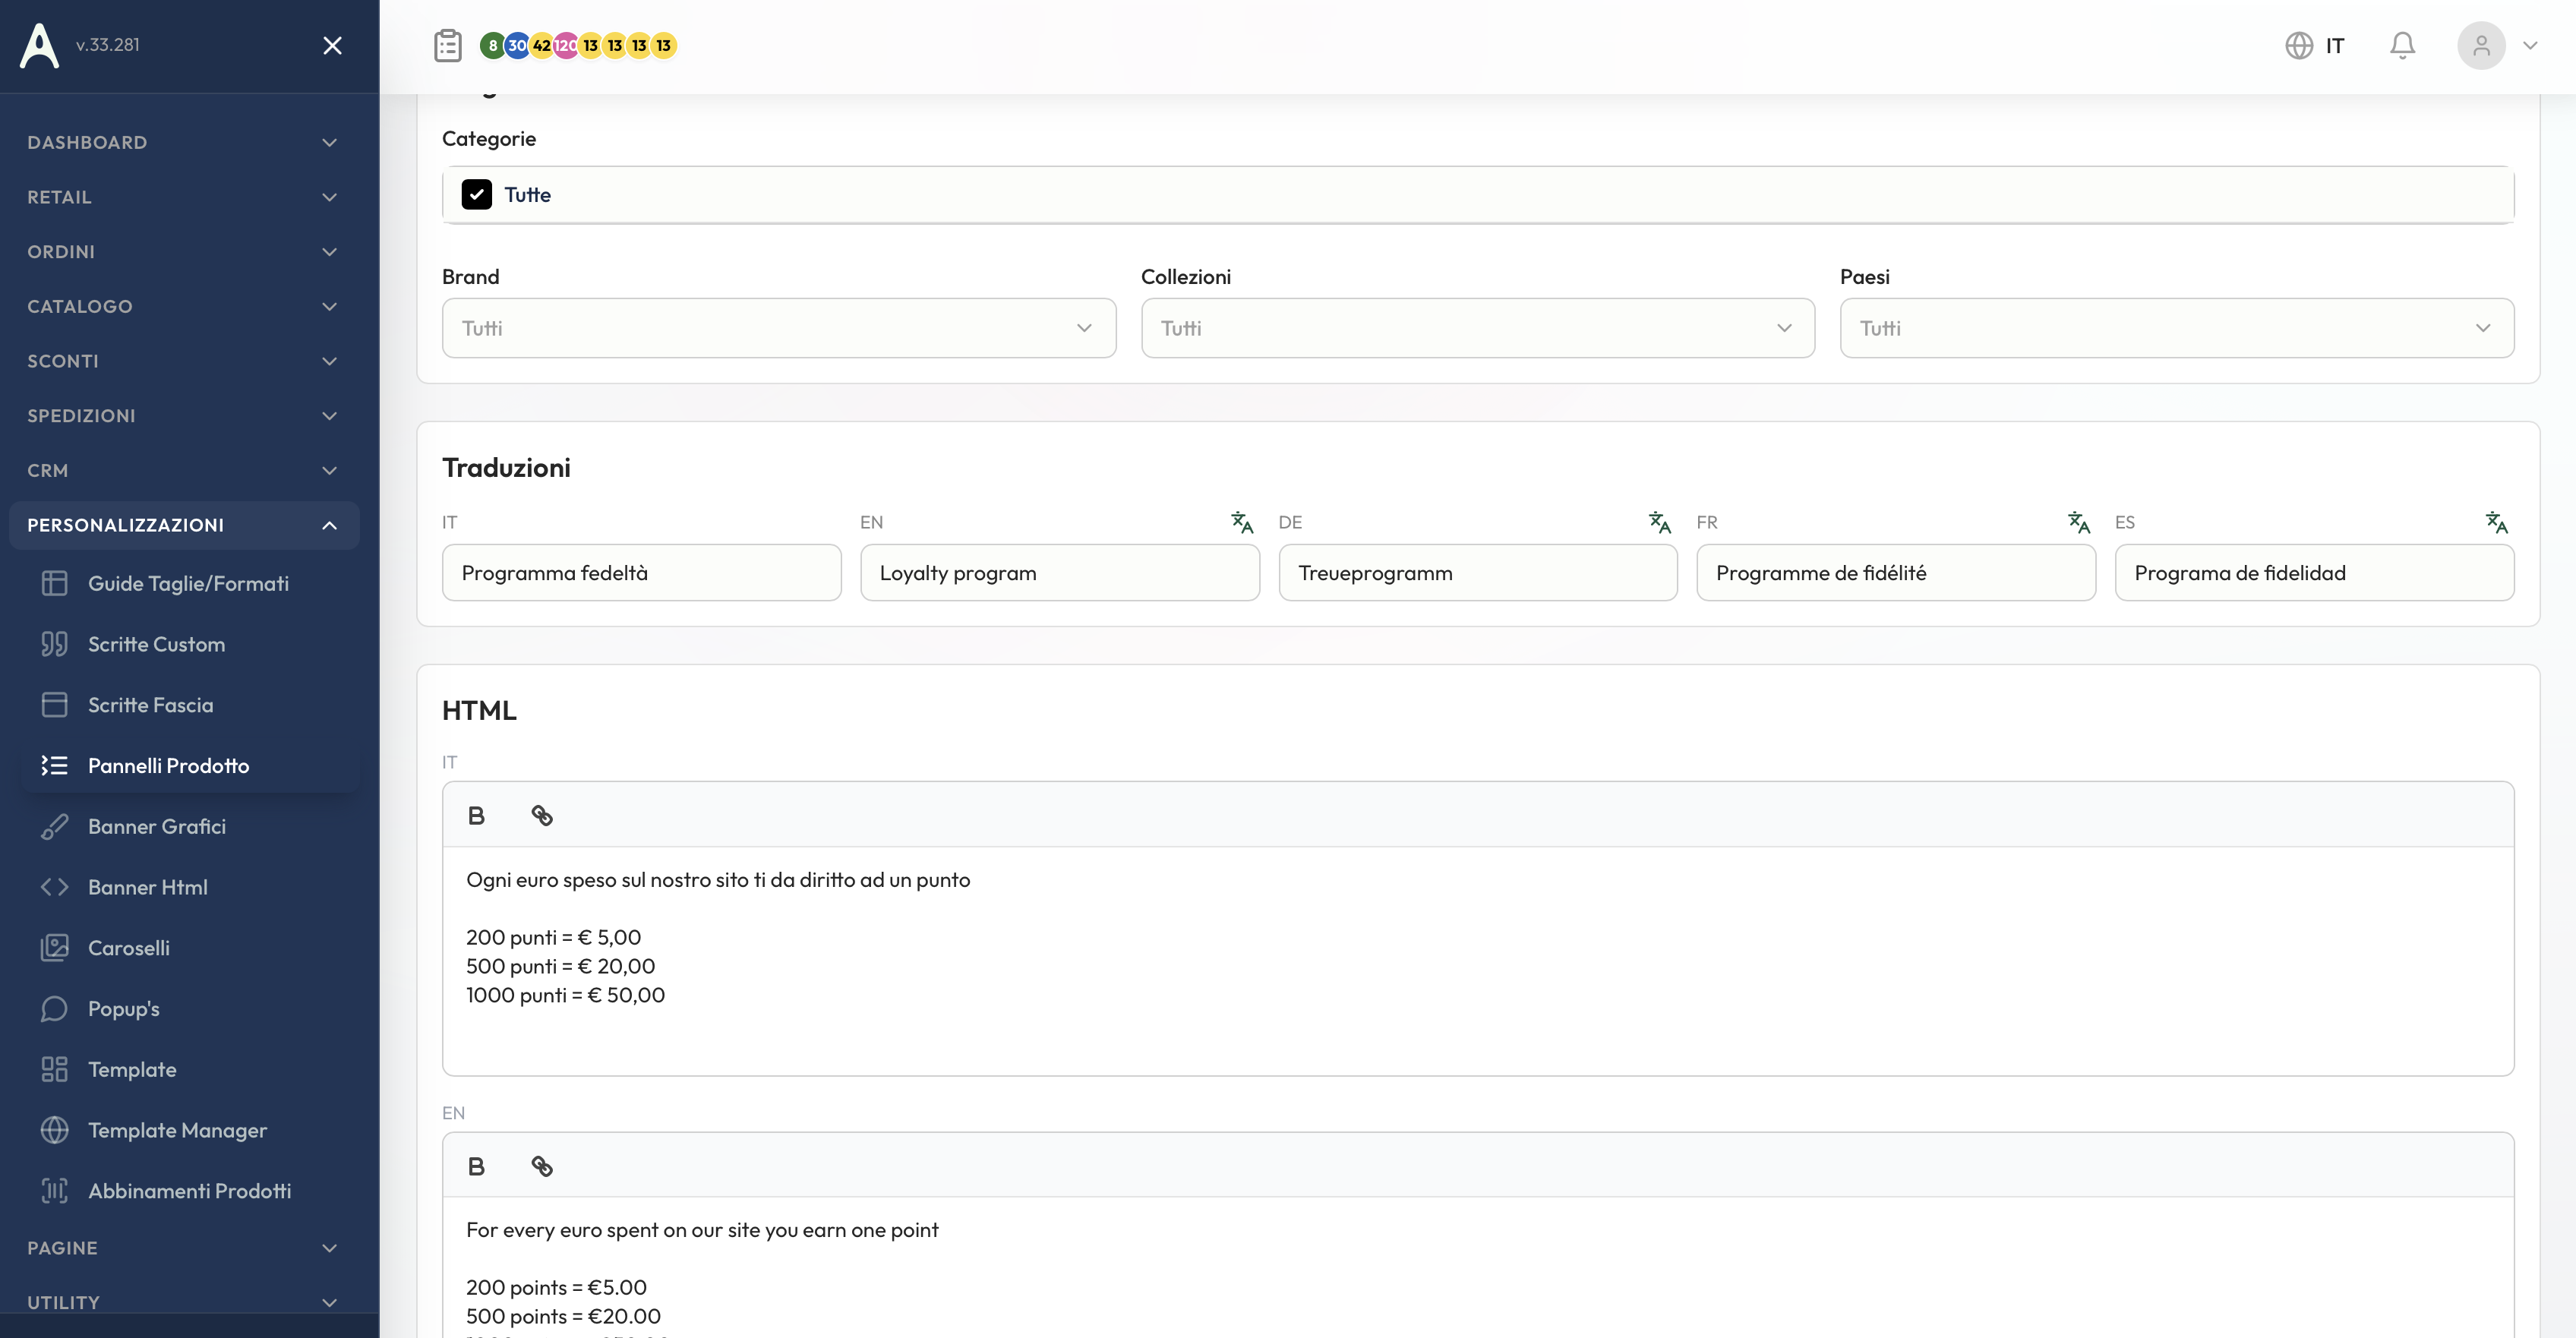
Task: Expand the CRM sidebar section
Action: 182,471
